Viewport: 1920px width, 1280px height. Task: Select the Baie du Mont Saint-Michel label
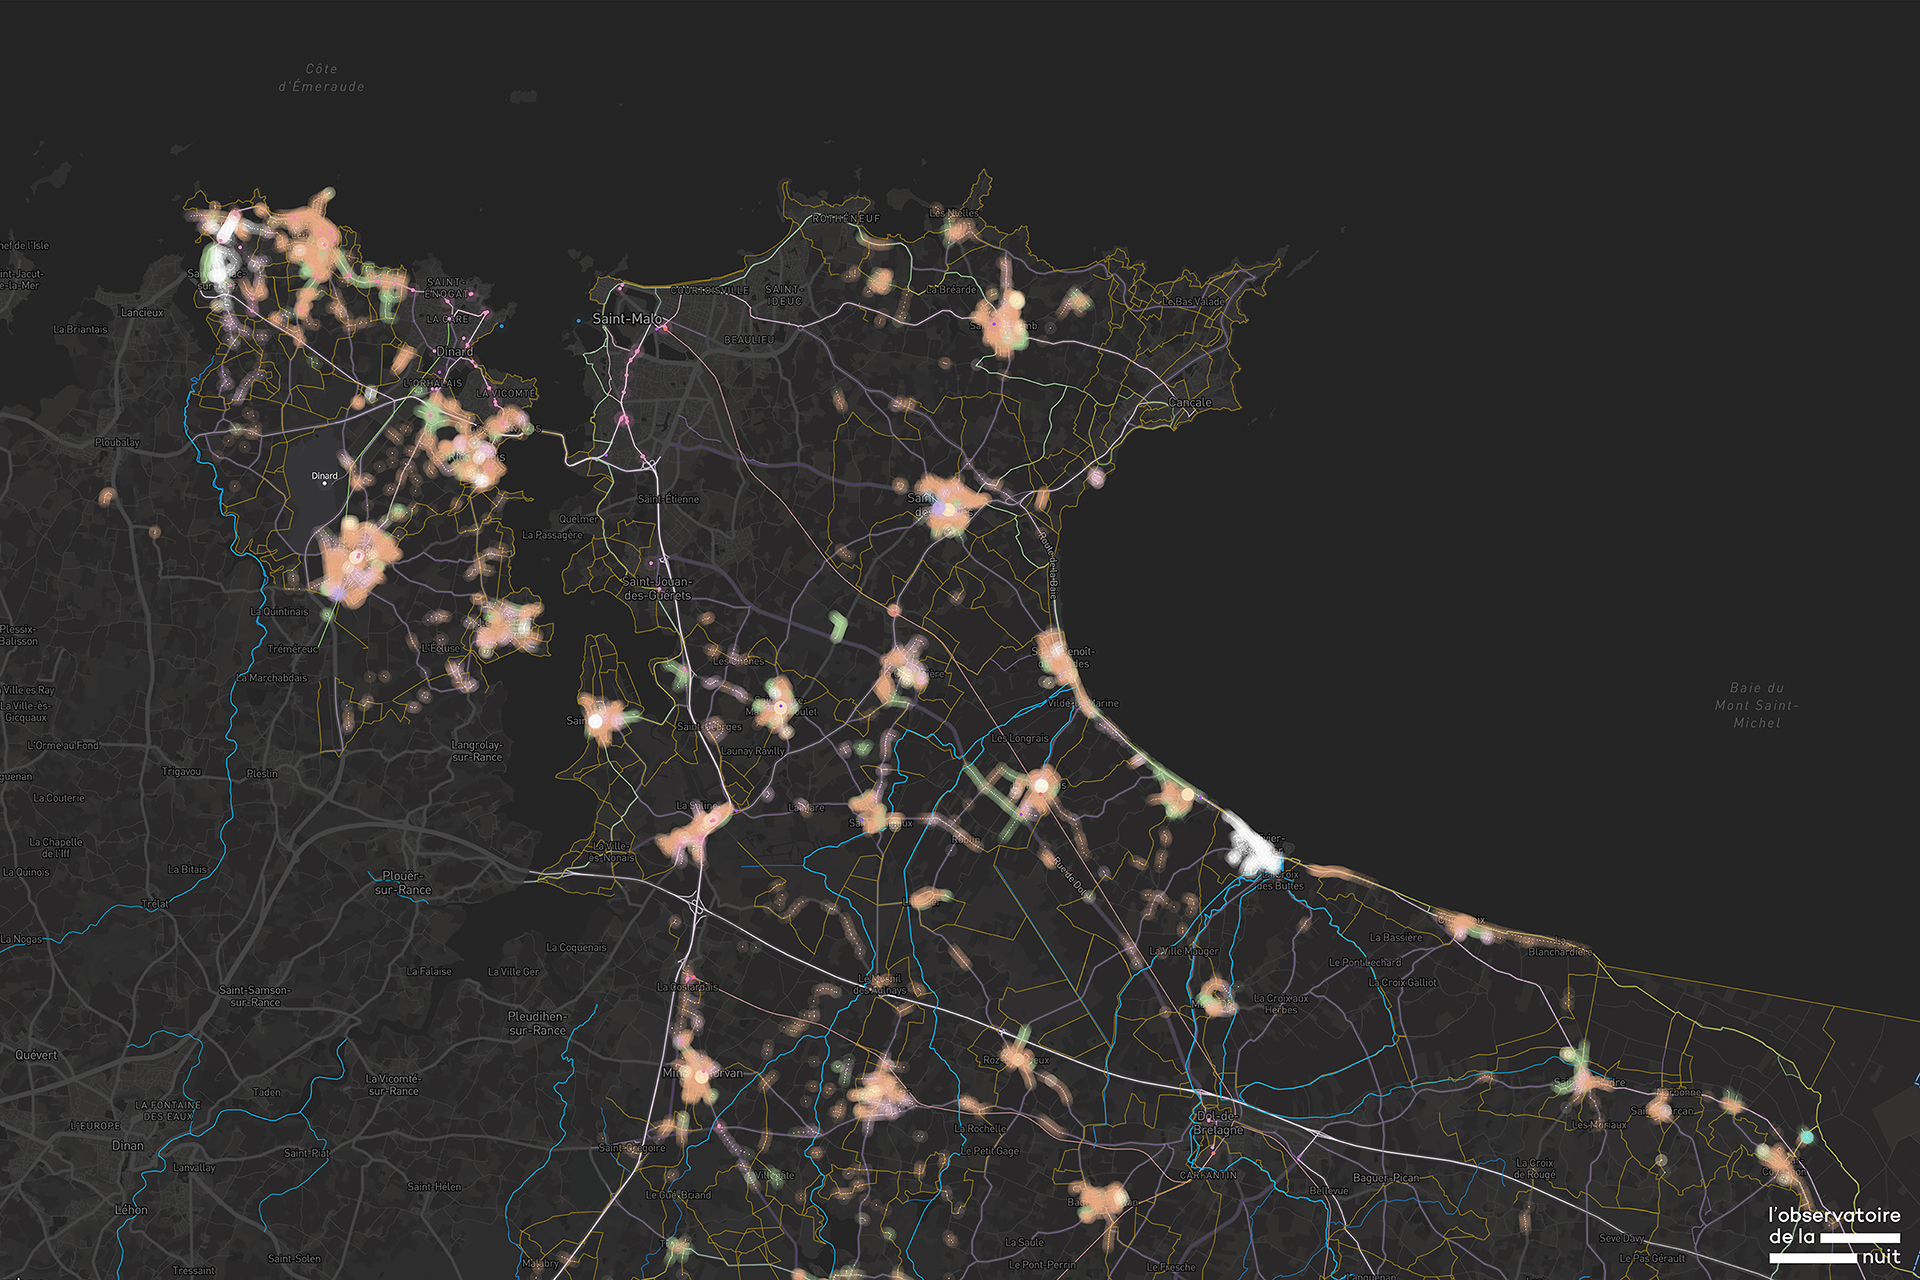1757,705
